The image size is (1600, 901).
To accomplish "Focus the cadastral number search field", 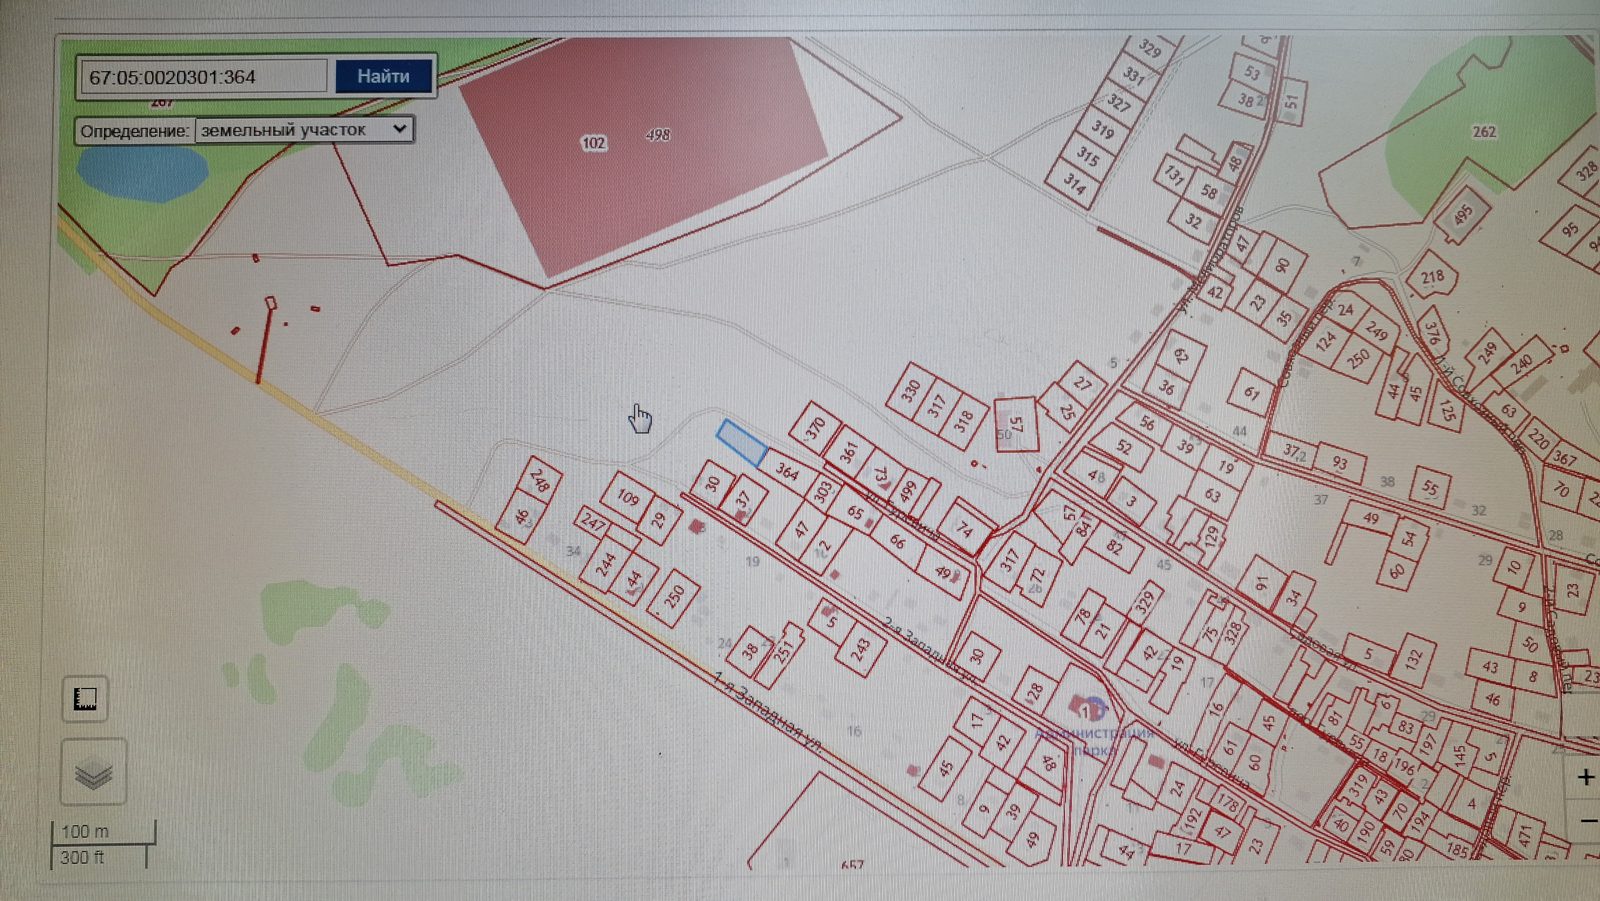I will coord(204,77).
